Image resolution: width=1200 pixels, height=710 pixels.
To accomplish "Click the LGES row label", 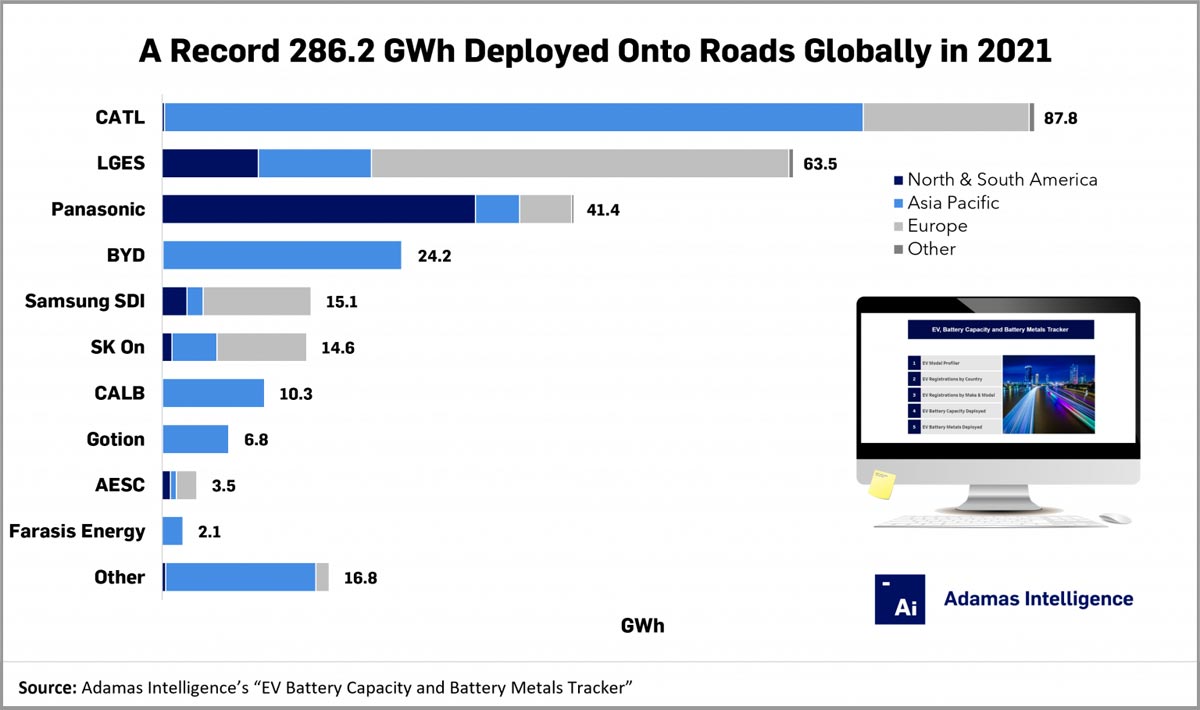I will click(120, 163).
